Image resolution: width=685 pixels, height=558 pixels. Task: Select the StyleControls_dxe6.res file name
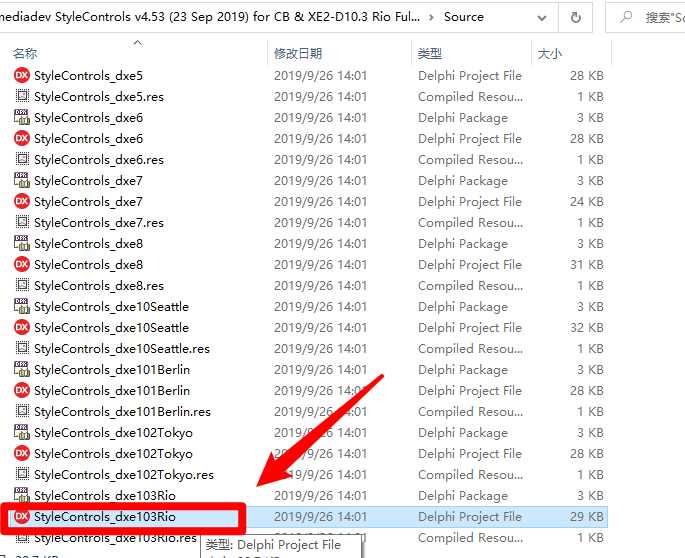pos(99,159)
